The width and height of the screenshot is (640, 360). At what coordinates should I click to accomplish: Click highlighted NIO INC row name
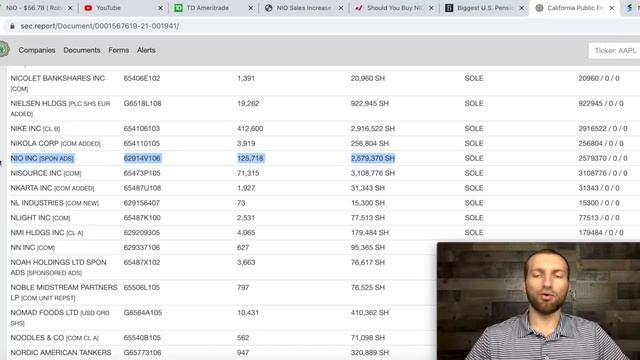click(42, 158)
